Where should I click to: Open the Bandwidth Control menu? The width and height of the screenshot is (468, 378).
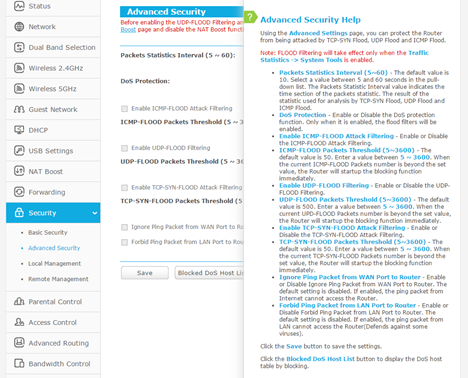[x=53, y=364]
